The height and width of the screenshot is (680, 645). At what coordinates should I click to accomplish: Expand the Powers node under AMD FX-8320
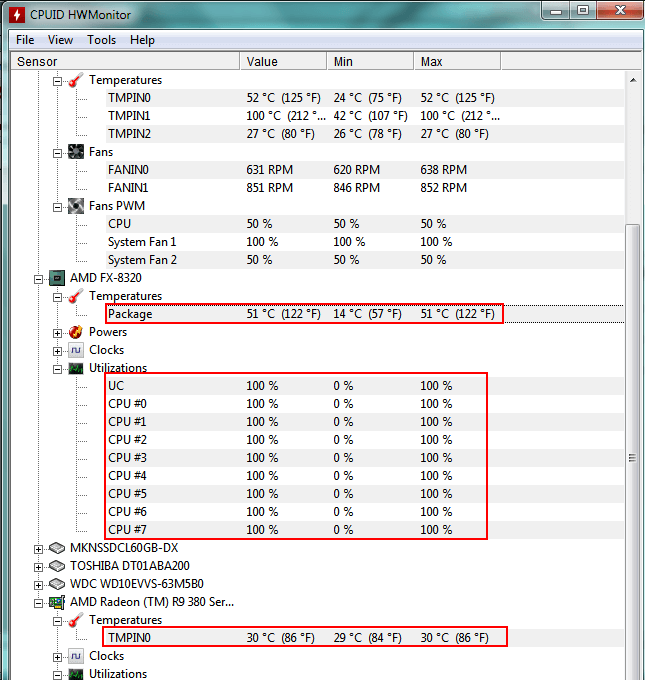57,333
